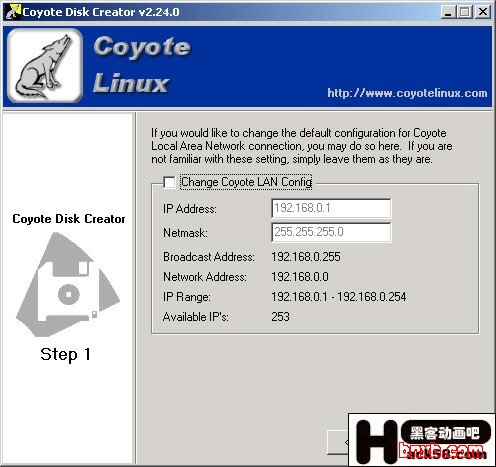
Task: Enable the Change Coyote LAN Config checkbox
Action: [169, 182]
